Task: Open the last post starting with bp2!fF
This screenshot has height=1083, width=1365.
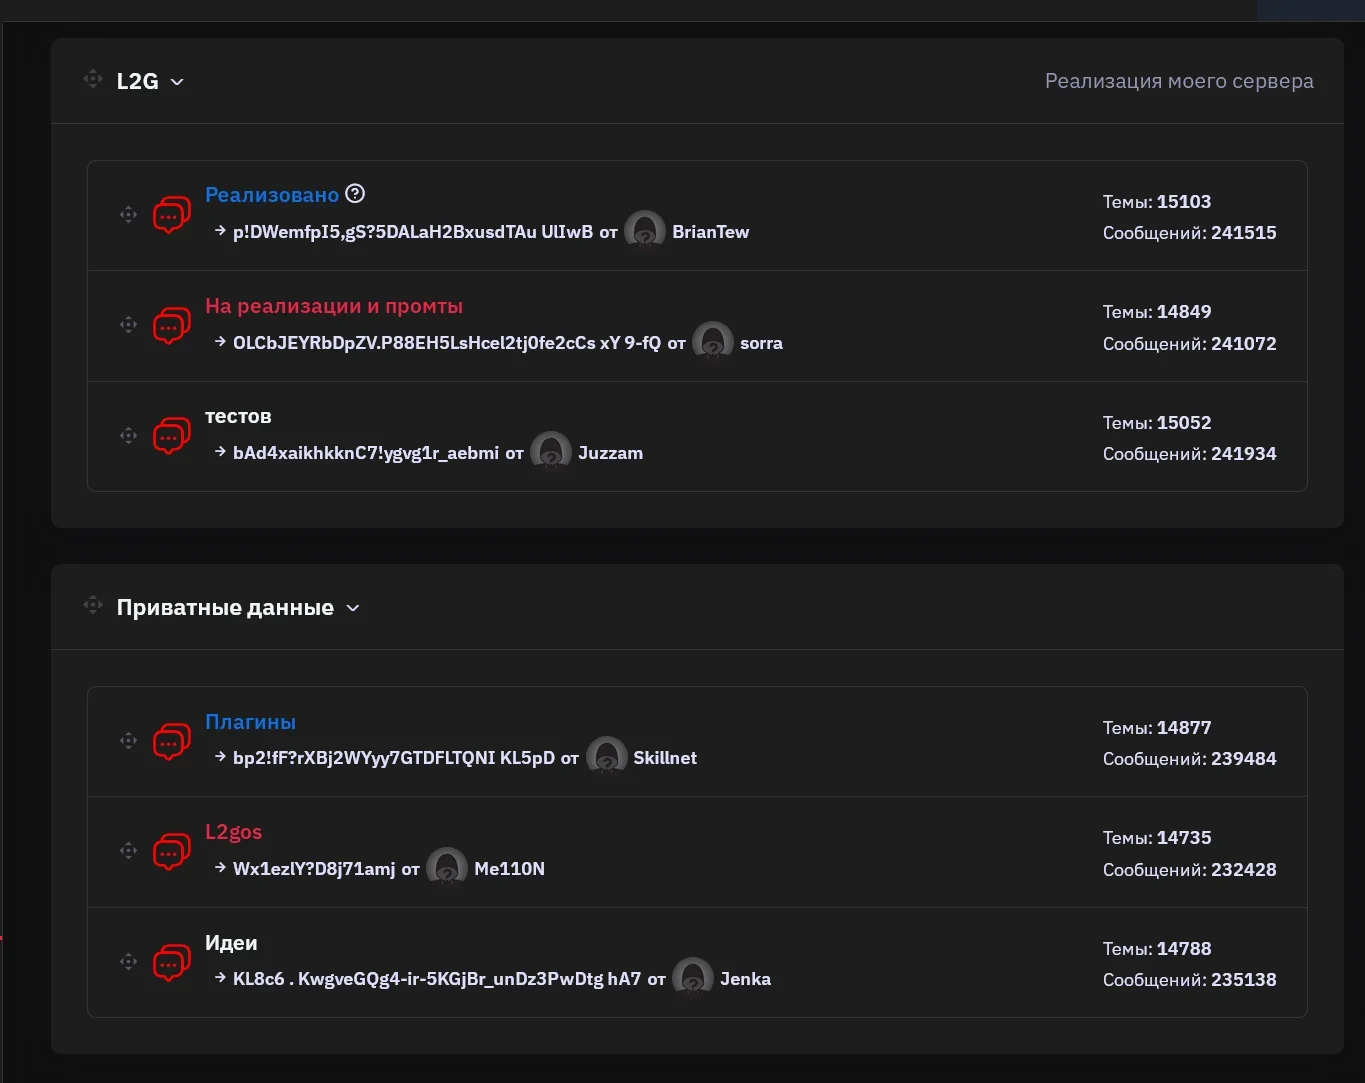Action: coord(394,758)
